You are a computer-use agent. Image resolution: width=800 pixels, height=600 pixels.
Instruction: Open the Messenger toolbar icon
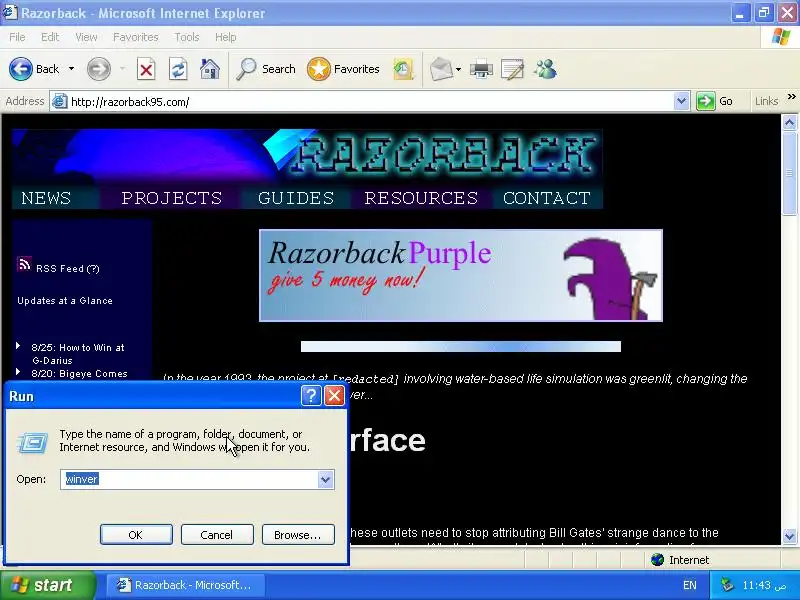pyautogui.click(x=545, y=69)
